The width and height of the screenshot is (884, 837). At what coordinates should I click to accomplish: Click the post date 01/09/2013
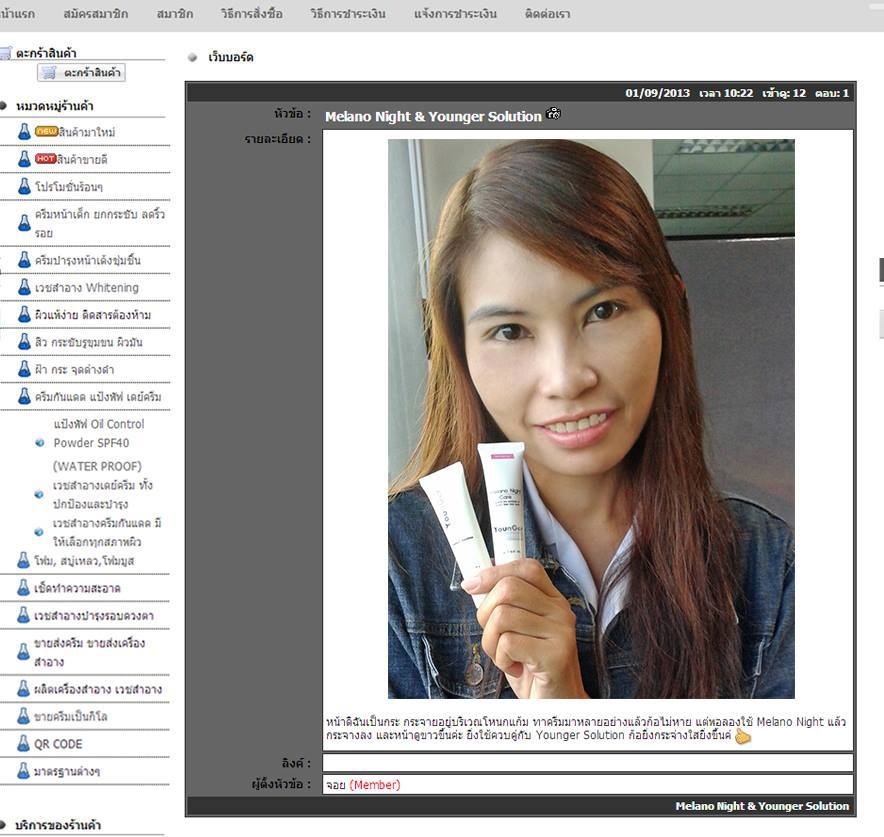pyautogui.click(x=657, y=93)
